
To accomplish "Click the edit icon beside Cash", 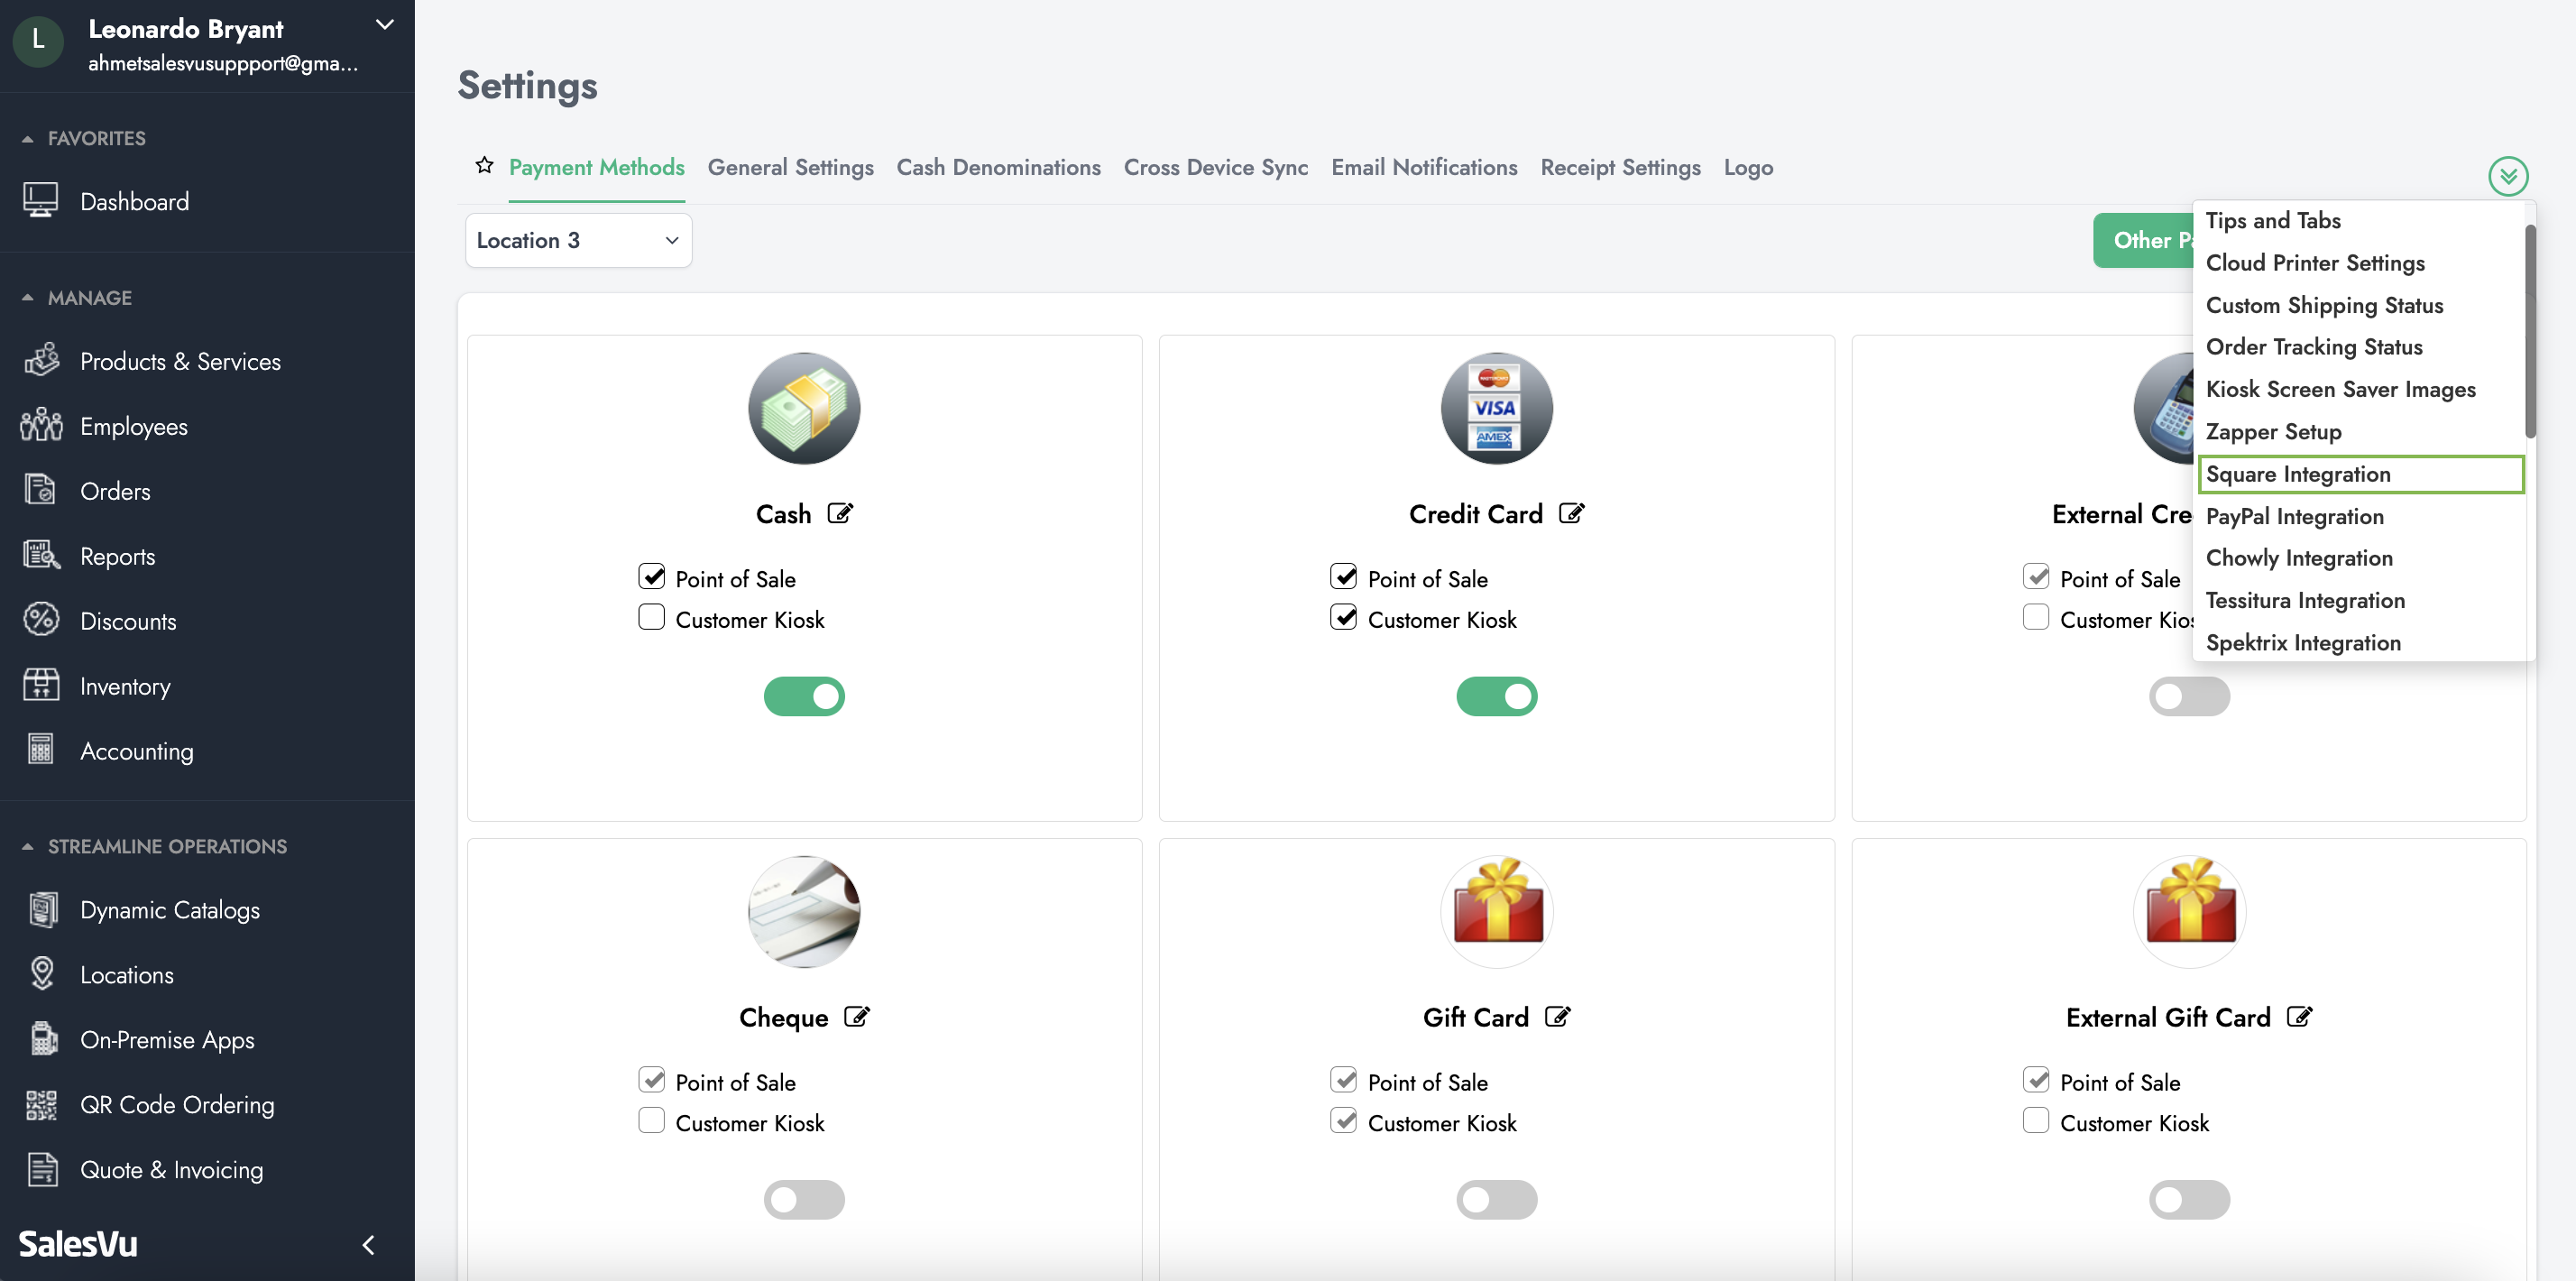I will tap(840, 514).
